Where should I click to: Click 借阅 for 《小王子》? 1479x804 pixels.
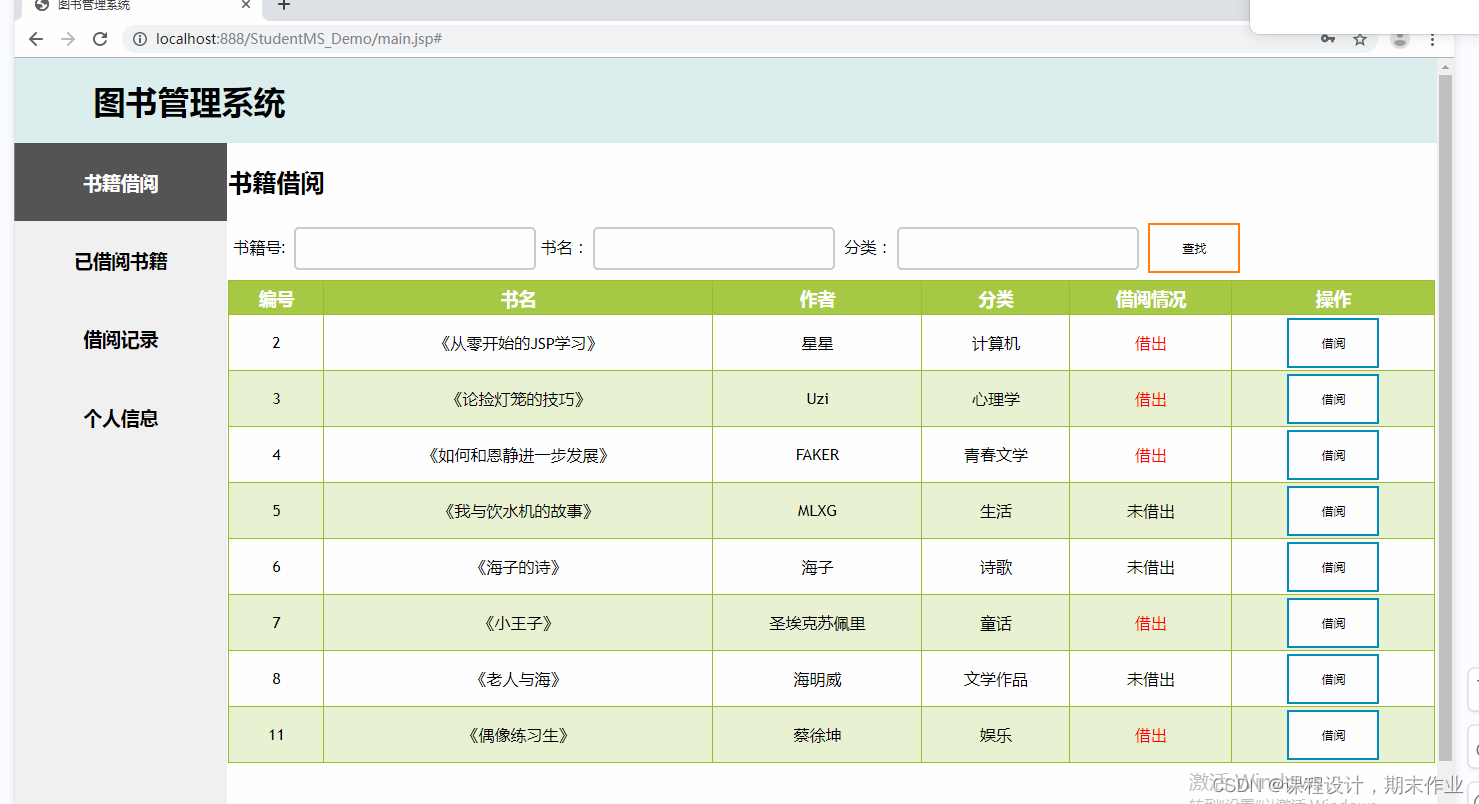click(1333, 623)
